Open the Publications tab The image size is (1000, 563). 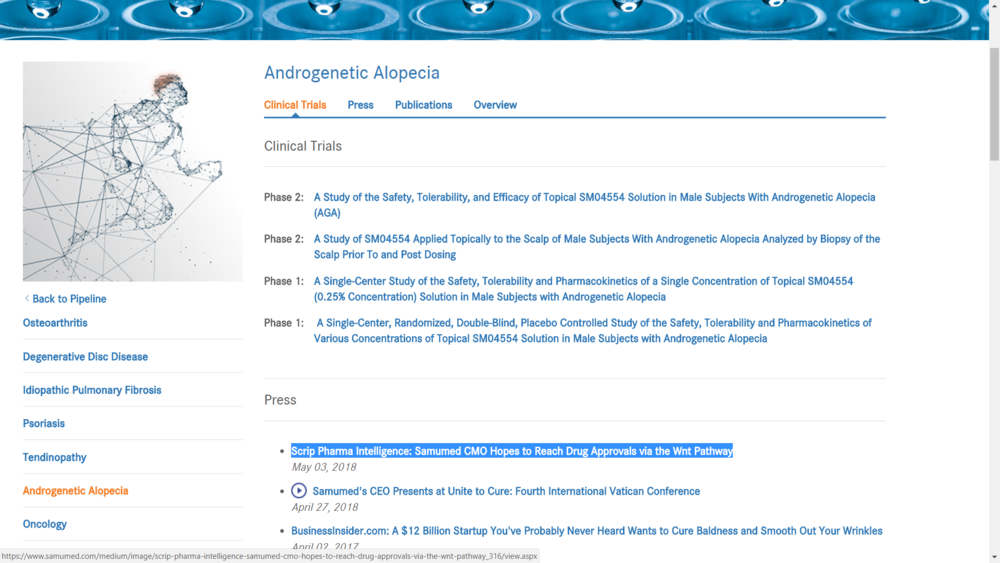coord(423,105)
